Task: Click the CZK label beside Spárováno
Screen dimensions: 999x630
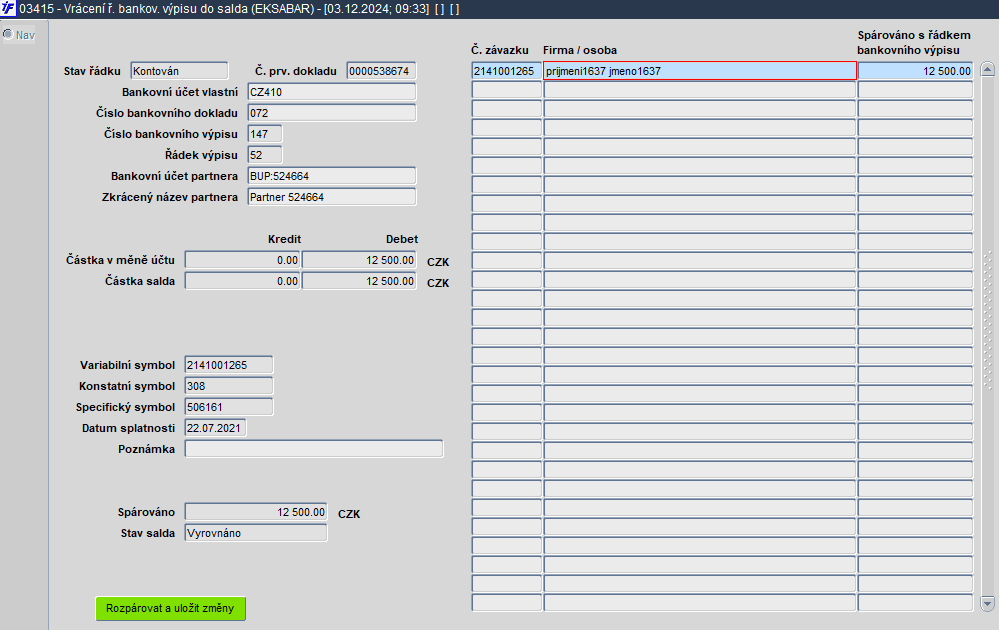Action: pos(349,513)
